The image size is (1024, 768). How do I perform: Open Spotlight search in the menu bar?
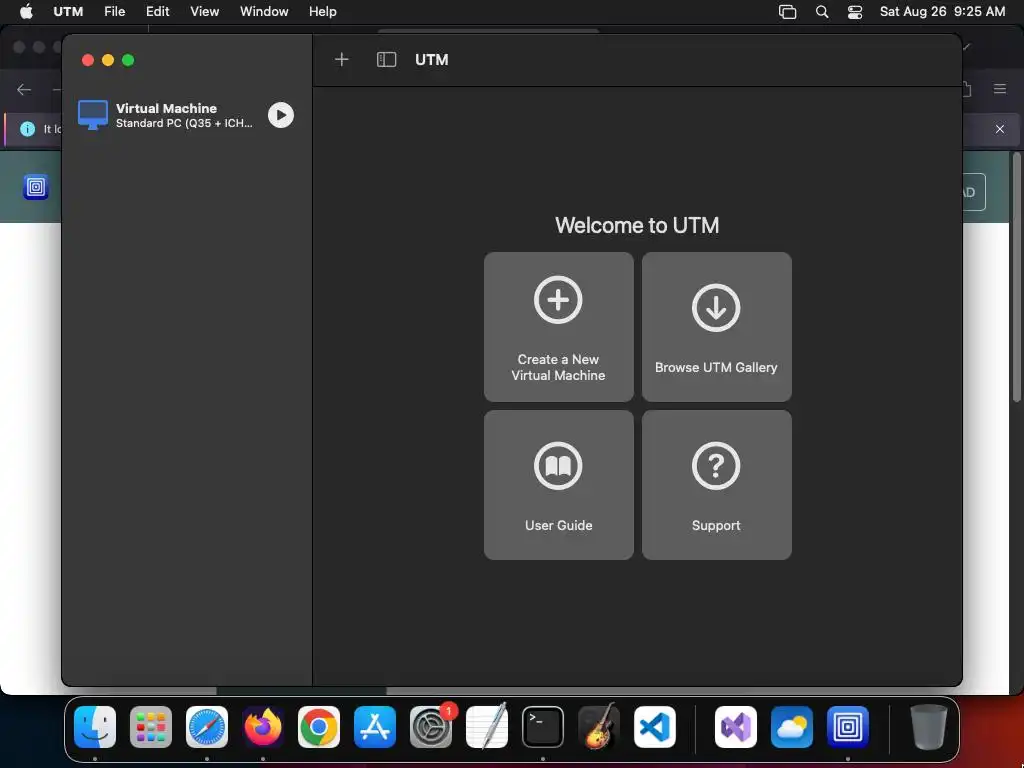pos(822,12)
